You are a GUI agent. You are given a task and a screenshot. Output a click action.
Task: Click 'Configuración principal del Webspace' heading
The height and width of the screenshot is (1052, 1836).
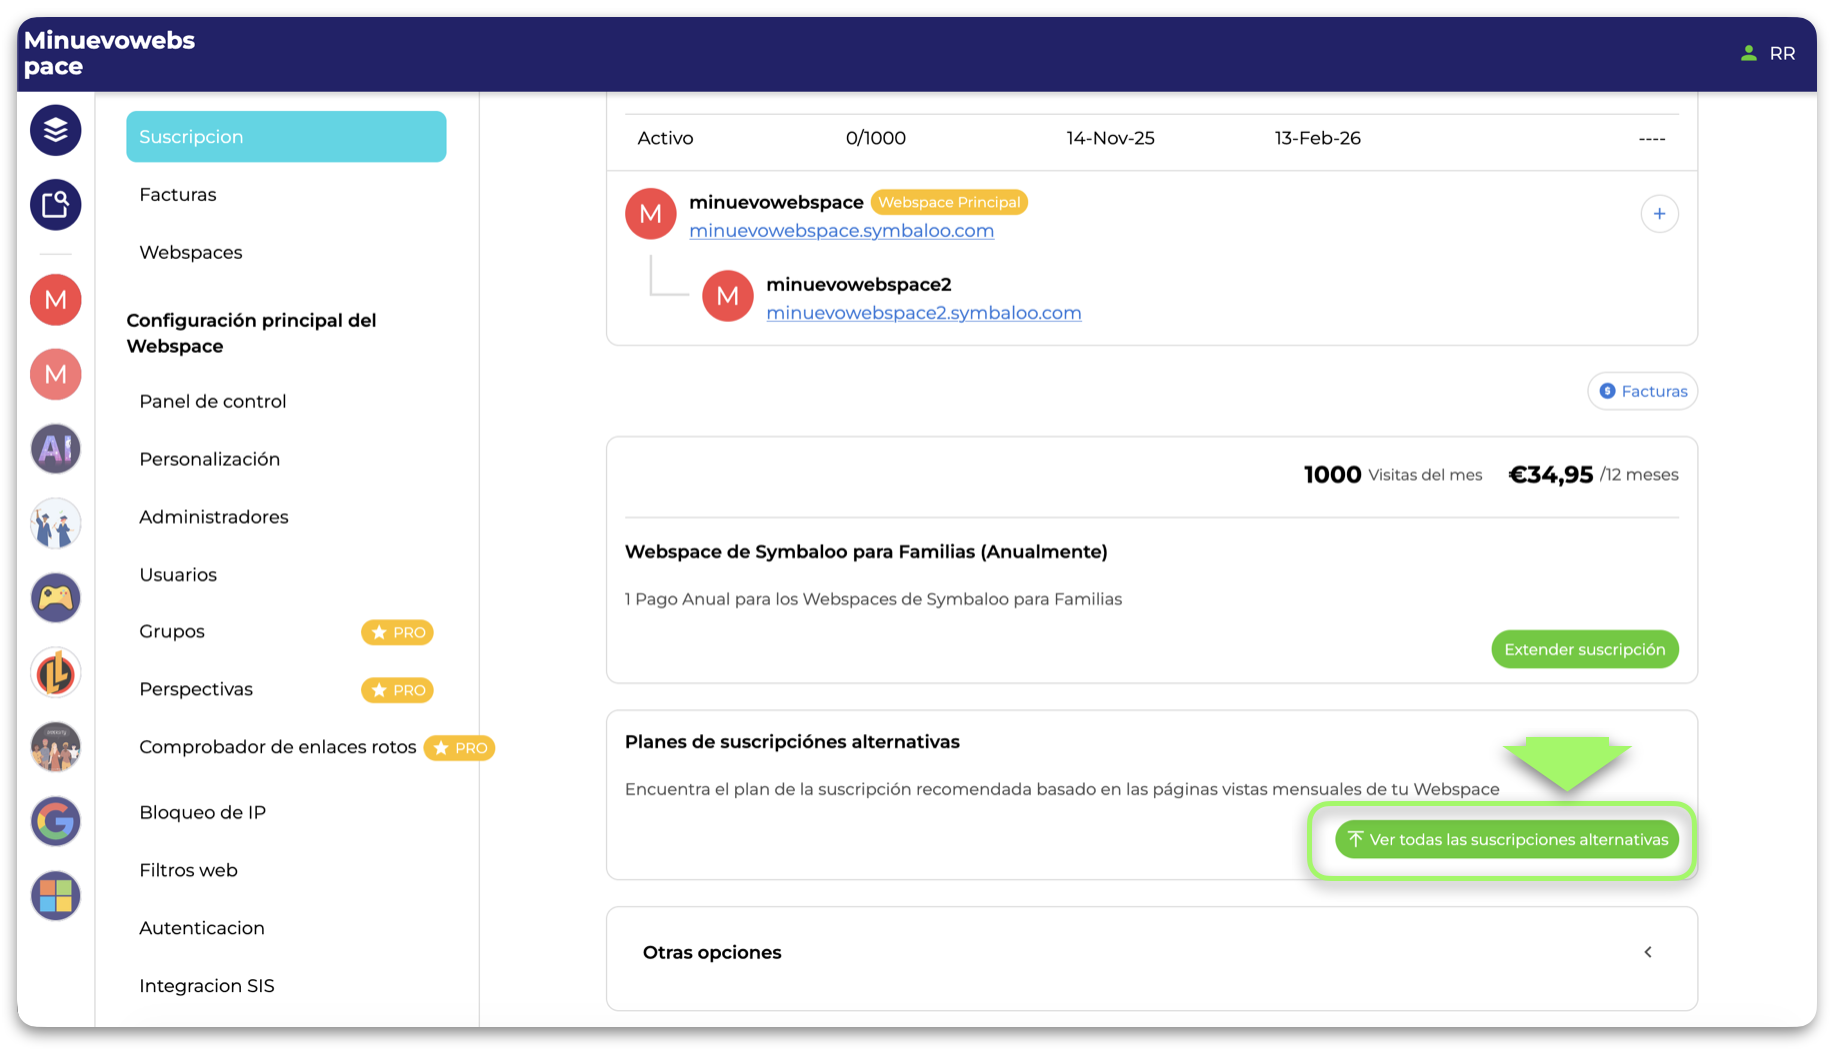[251, 334]
